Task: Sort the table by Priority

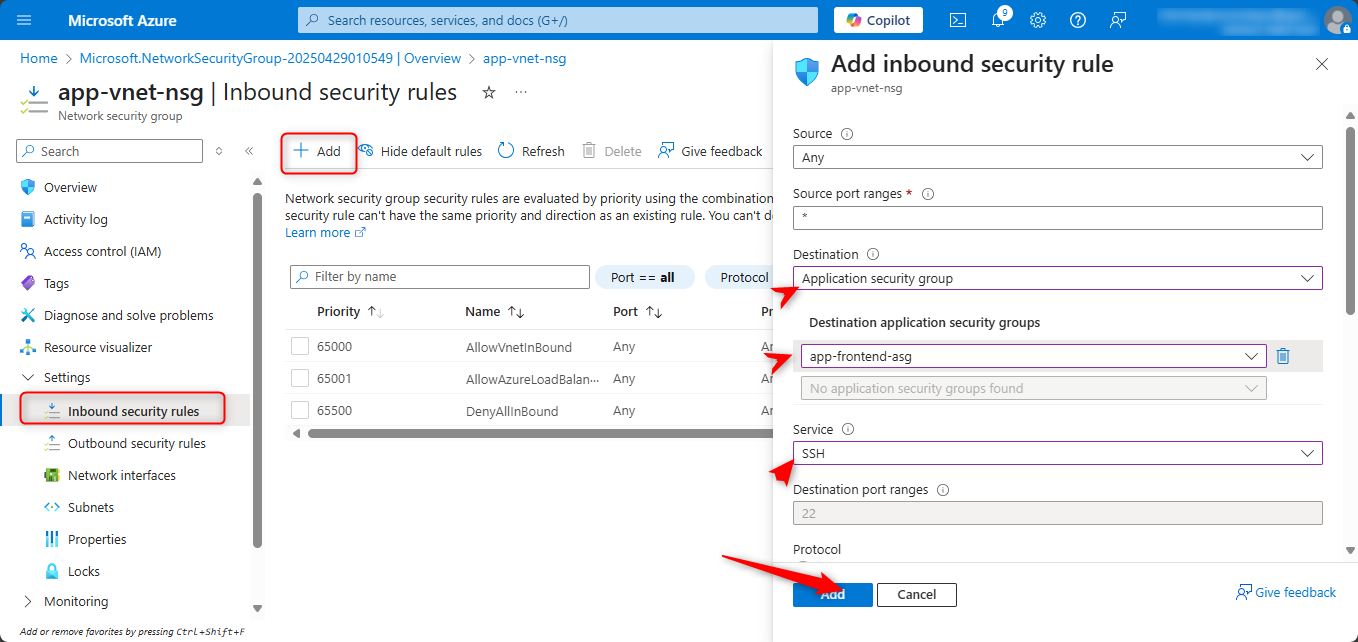Action: (350, 311)
